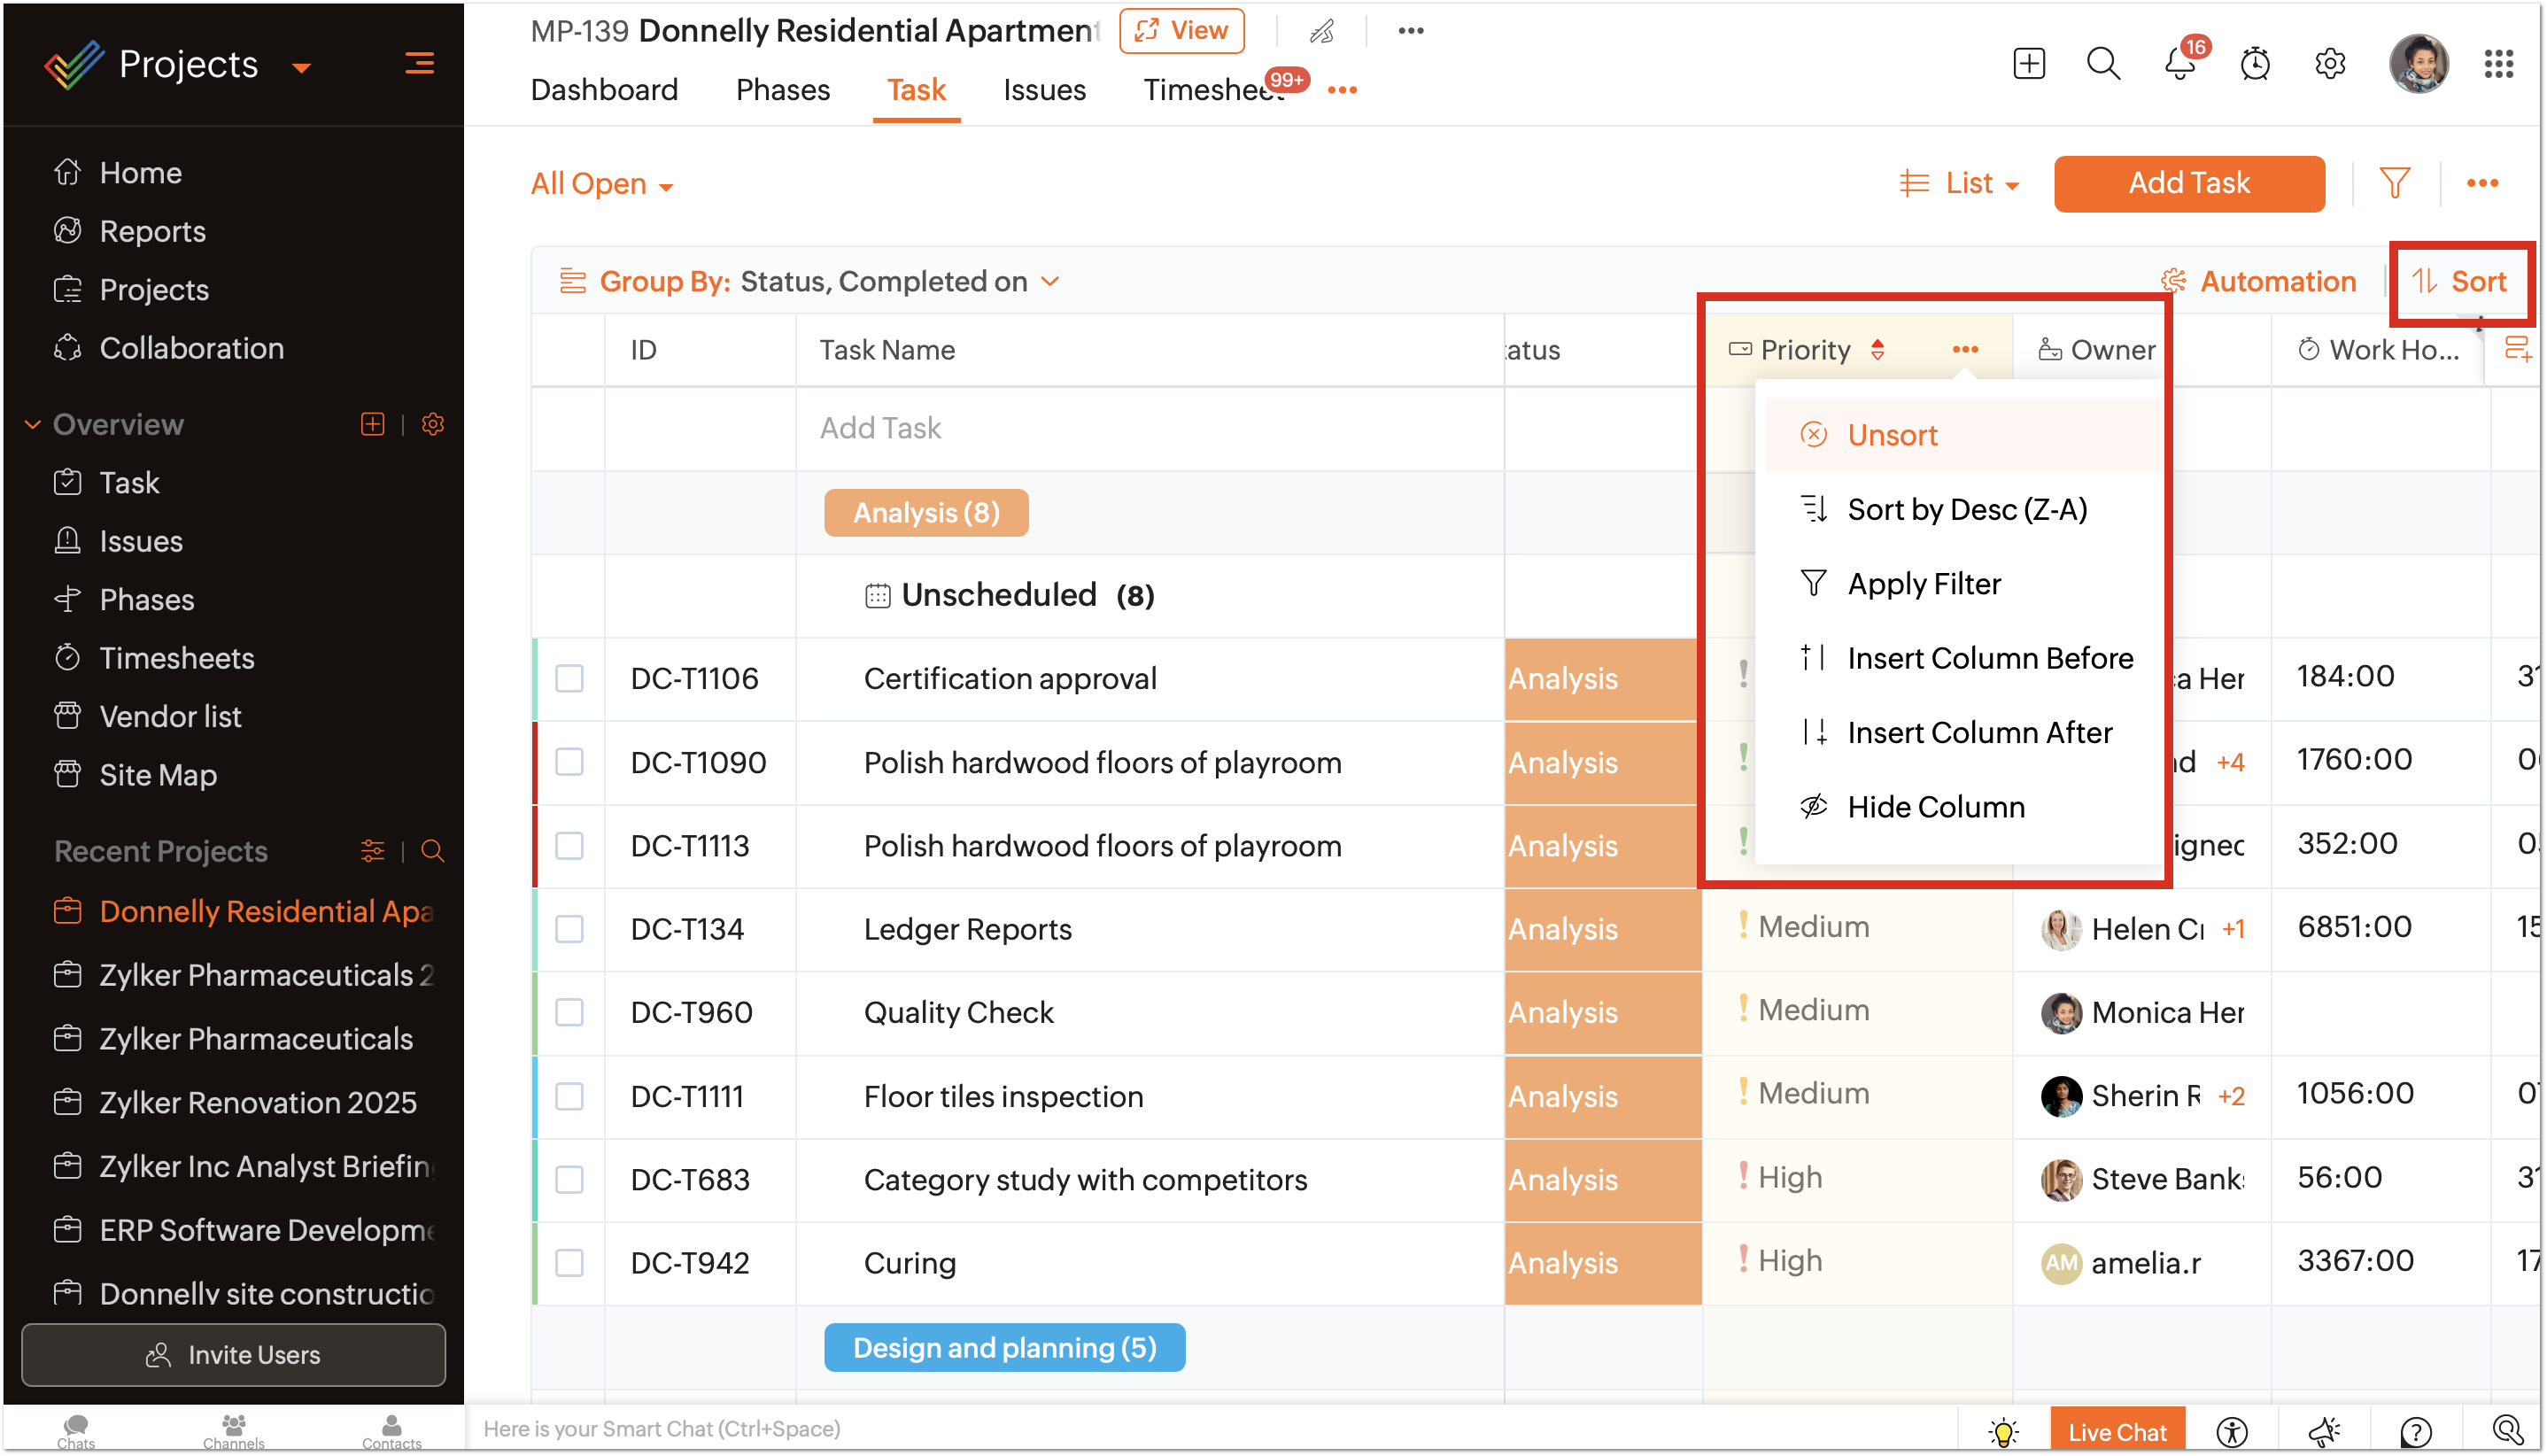
Task: Select checkbox for Ledger Reports row
Action: coord(569,928)
